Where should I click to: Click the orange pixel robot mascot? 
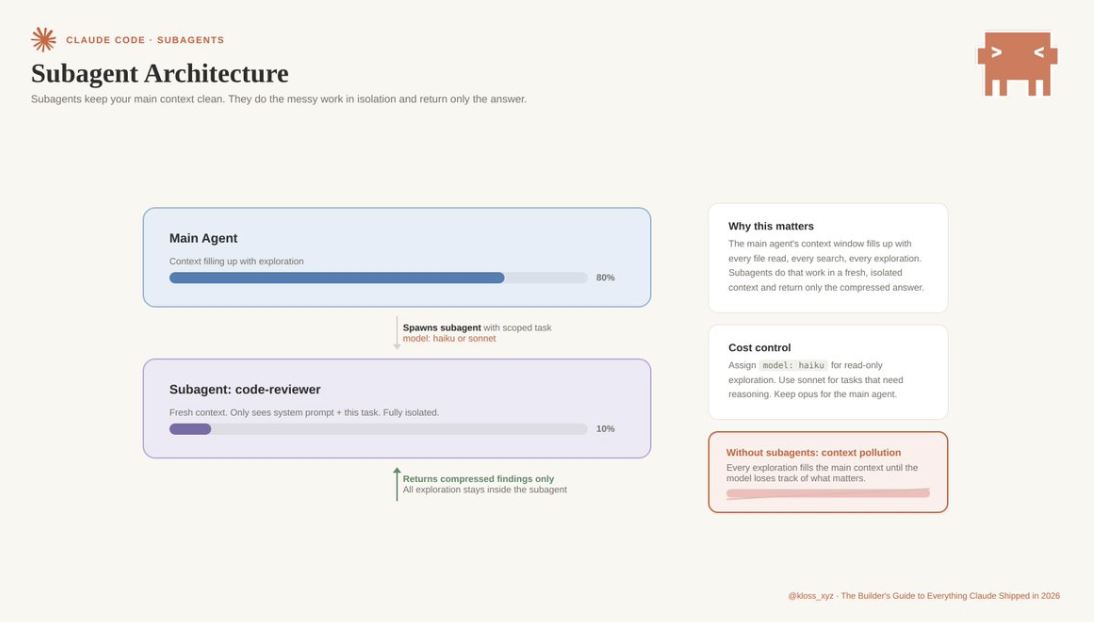[x=1017, y=63]
